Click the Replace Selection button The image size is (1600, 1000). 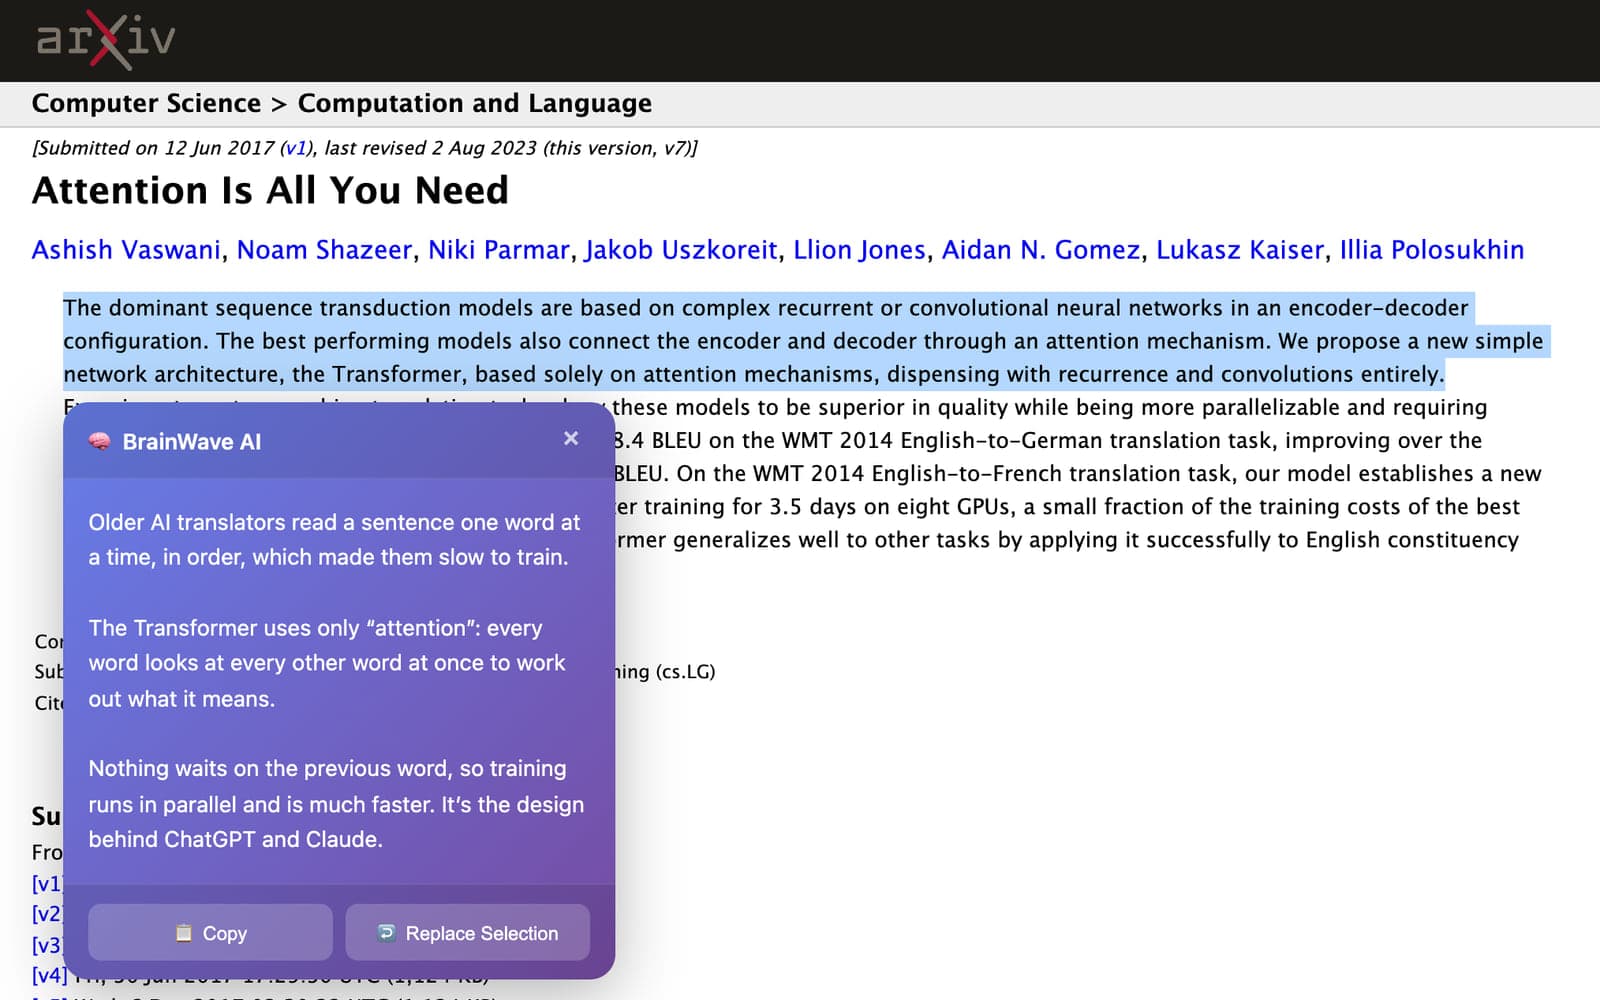pos(468,933)
